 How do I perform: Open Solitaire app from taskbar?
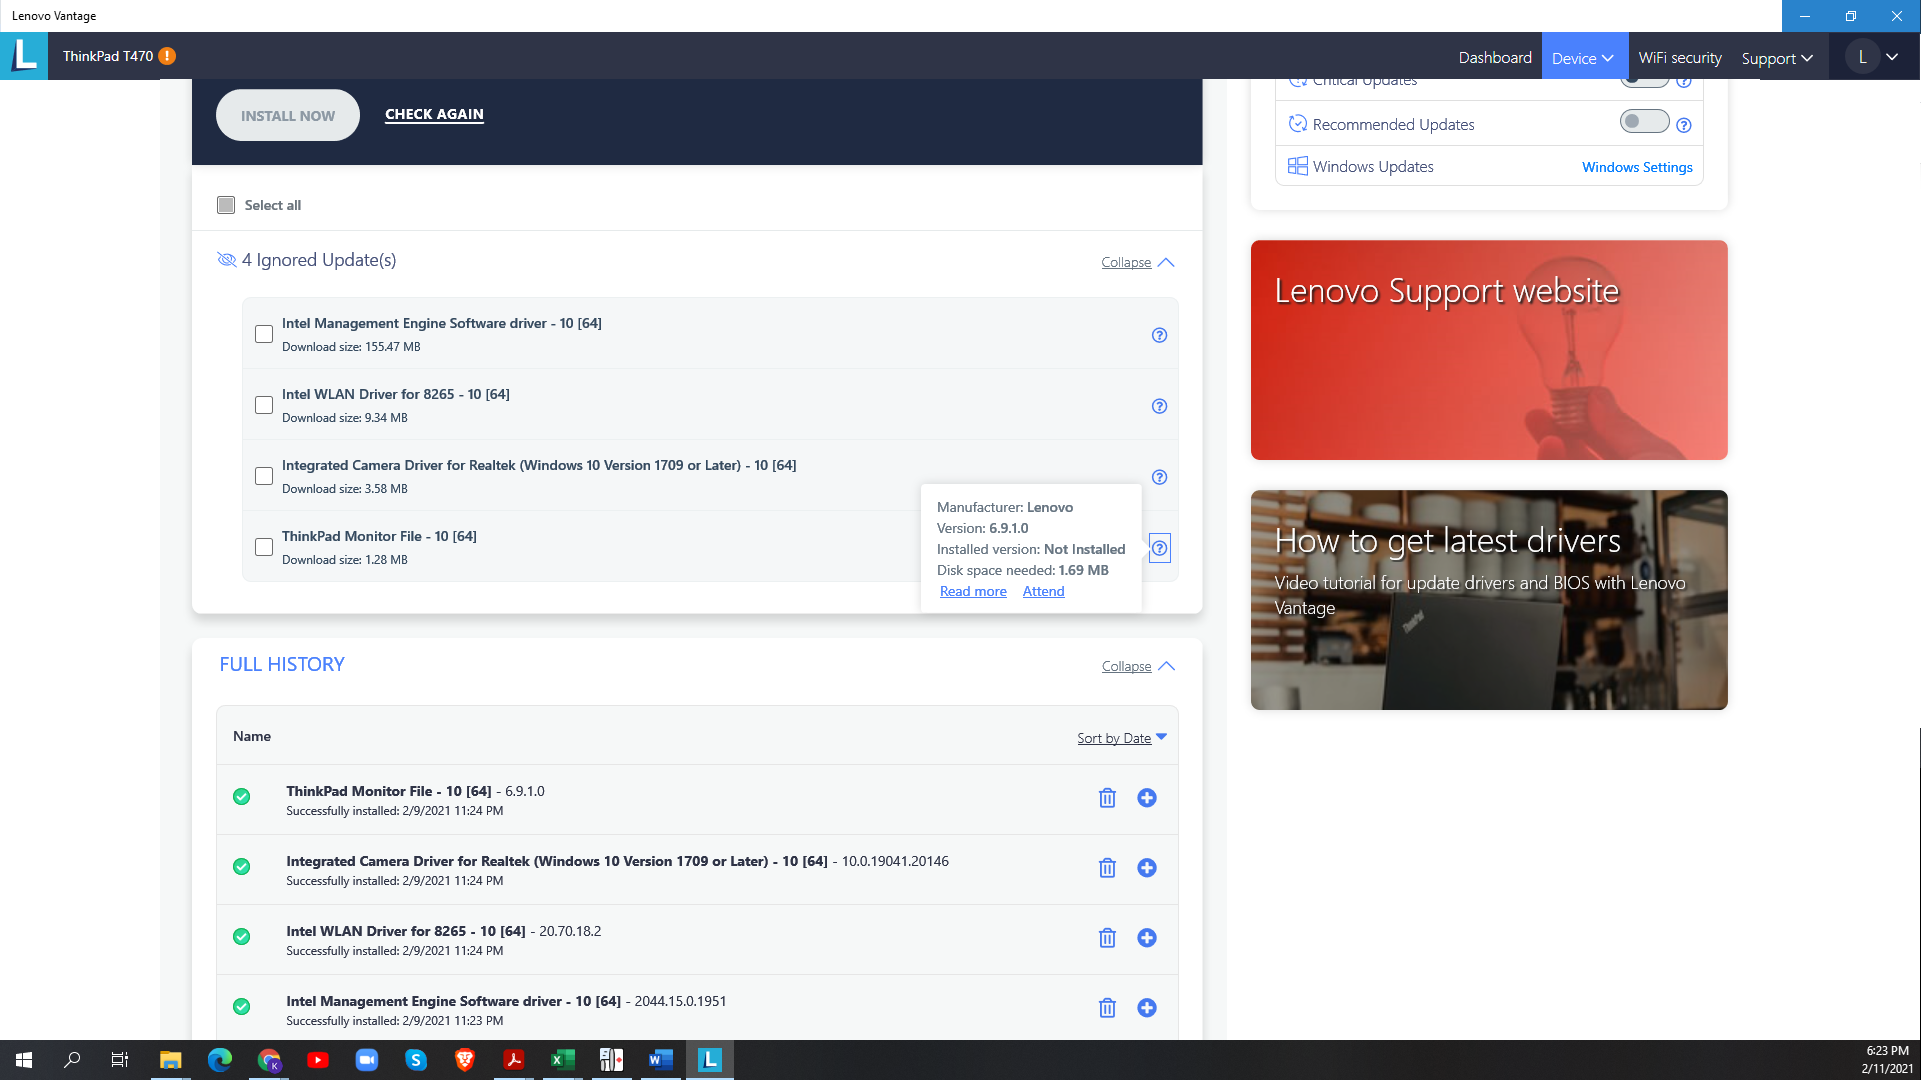pyautogui.click(x=612, y=1060)
